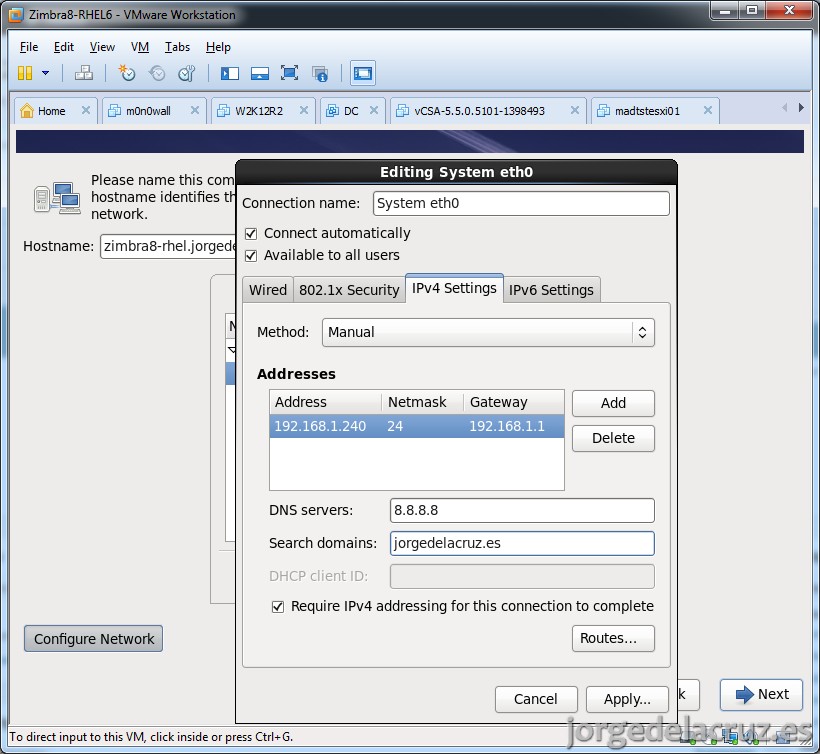Click the Next button in installer

(x=761, y=694)
